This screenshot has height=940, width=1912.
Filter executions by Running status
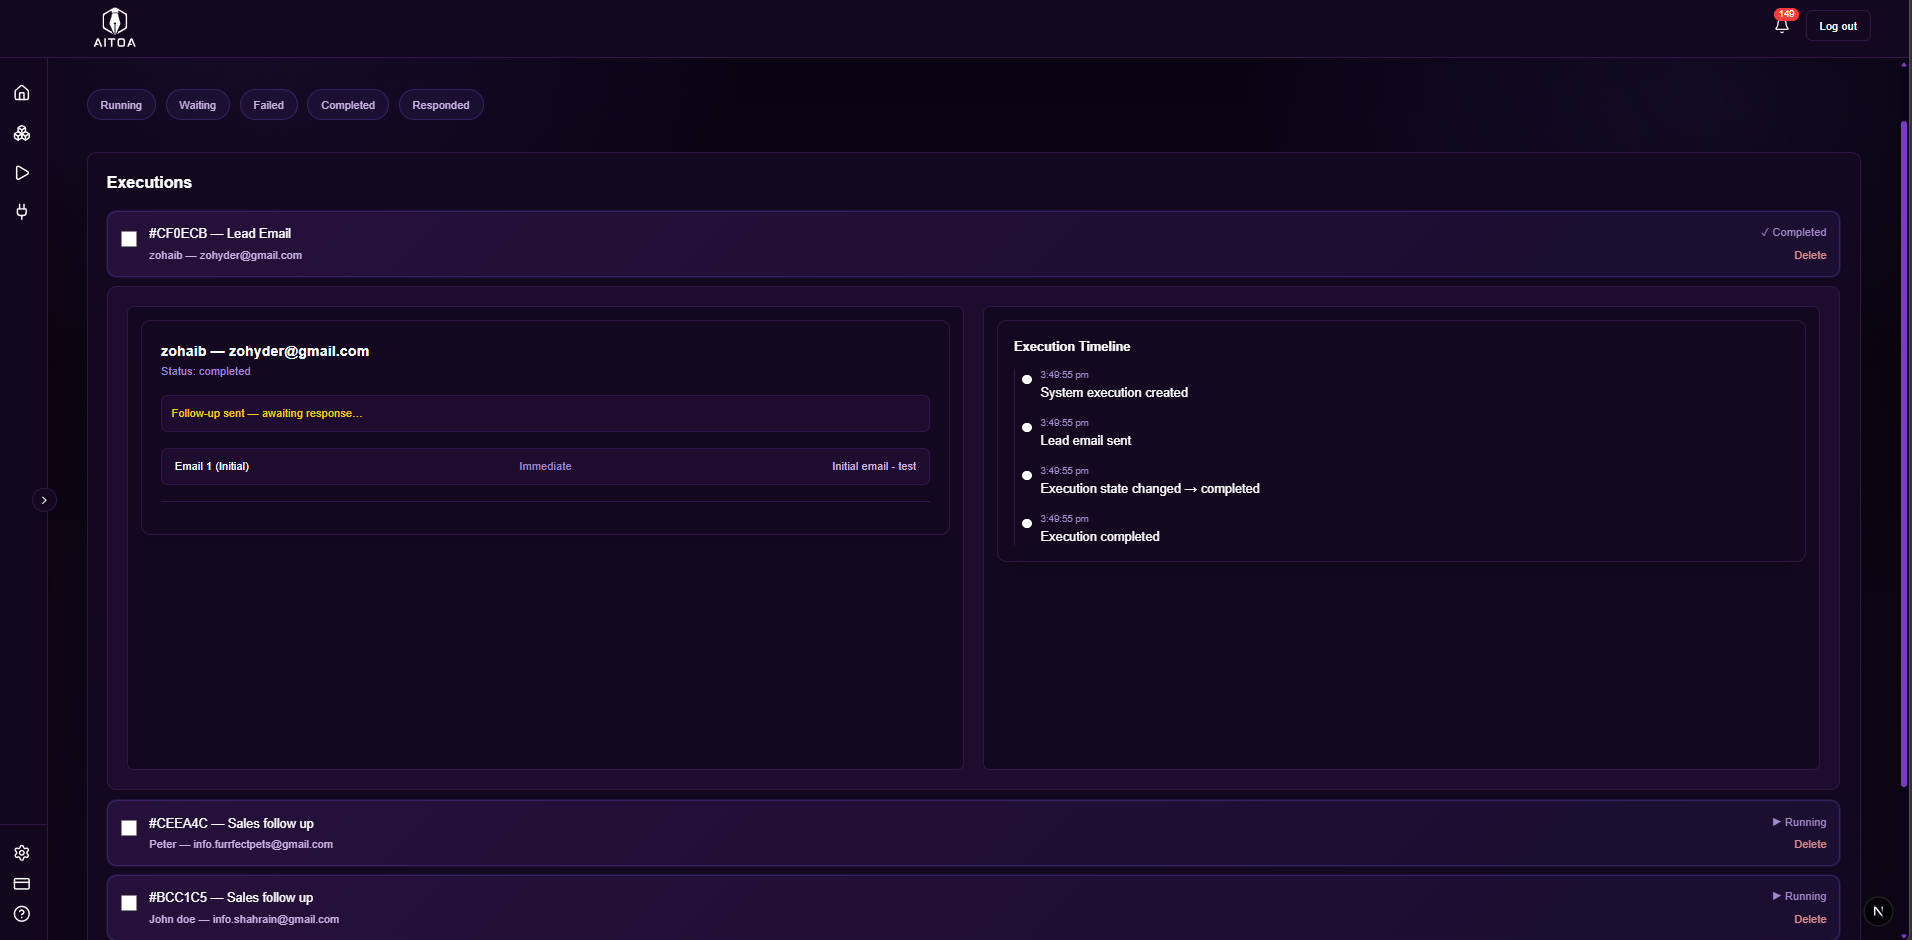(121, 105)
